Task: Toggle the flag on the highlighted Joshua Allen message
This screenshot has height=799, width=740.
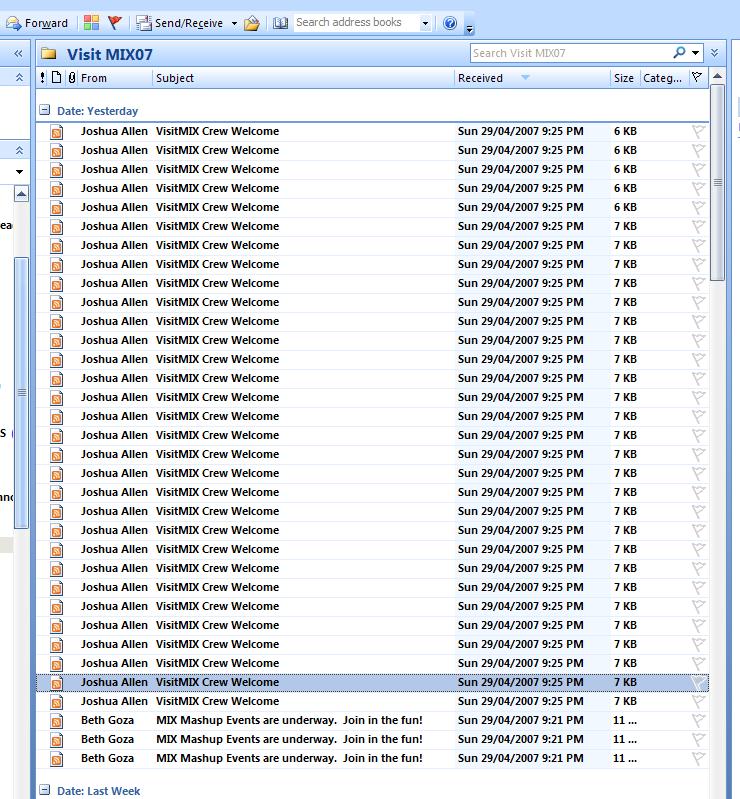Action: (698, 682)
